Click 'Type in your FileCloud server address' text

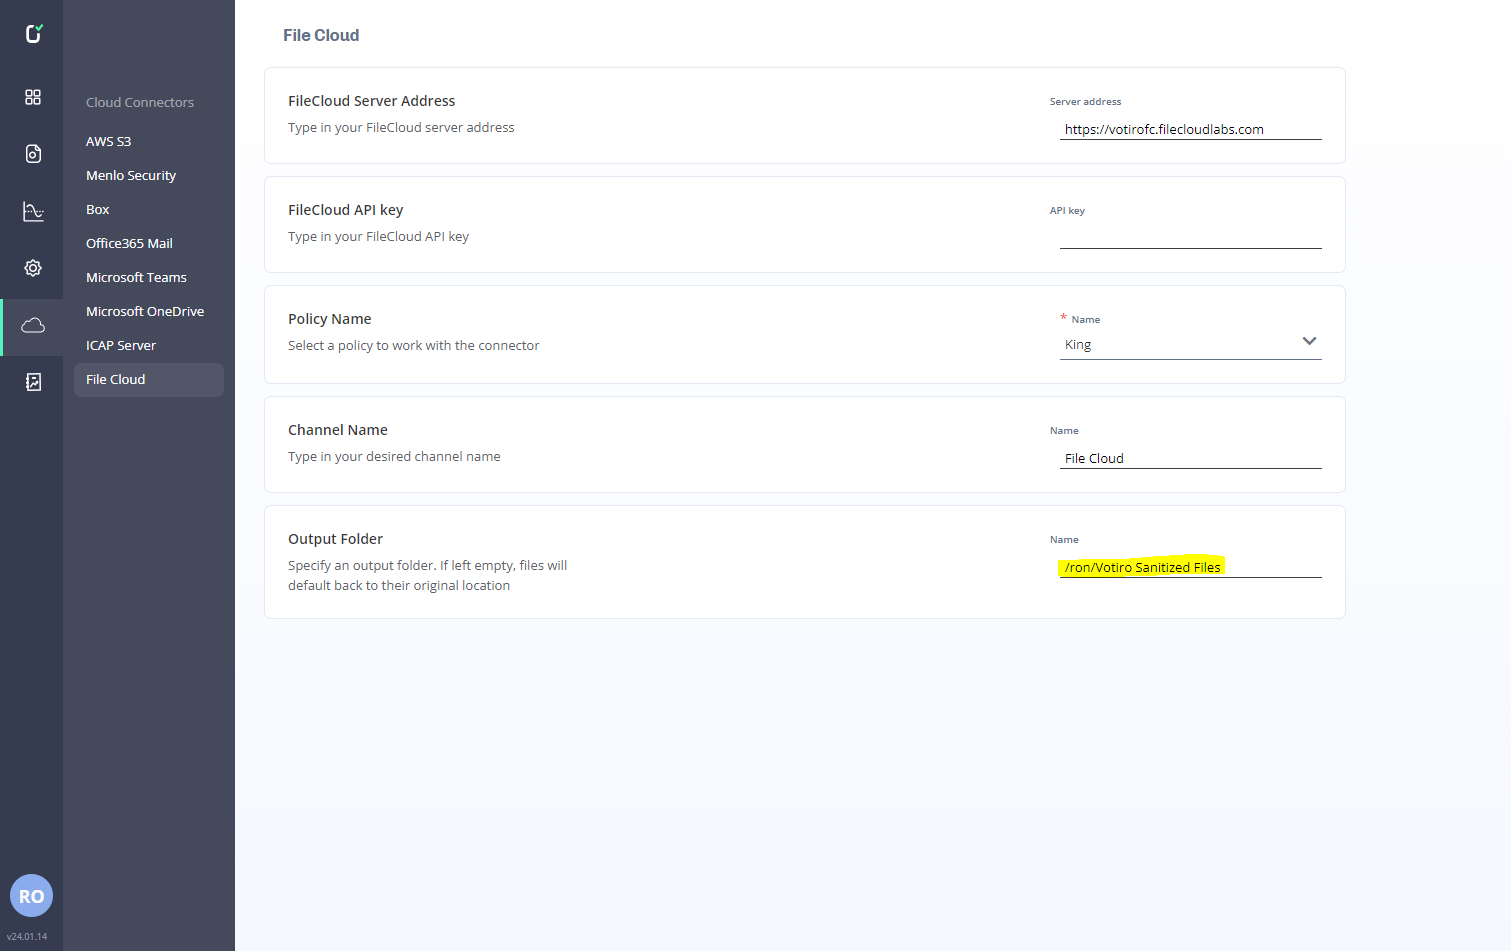coord(401,128)
